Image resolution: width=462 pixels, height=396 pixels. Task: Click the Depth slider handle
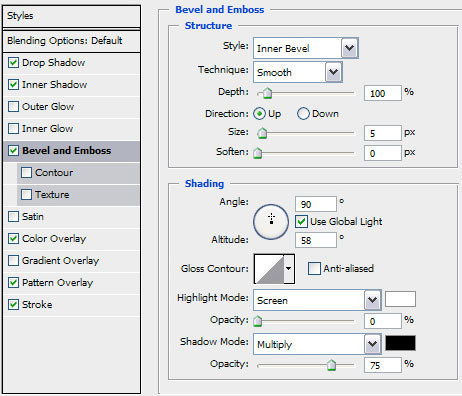(x=267, y=94)
